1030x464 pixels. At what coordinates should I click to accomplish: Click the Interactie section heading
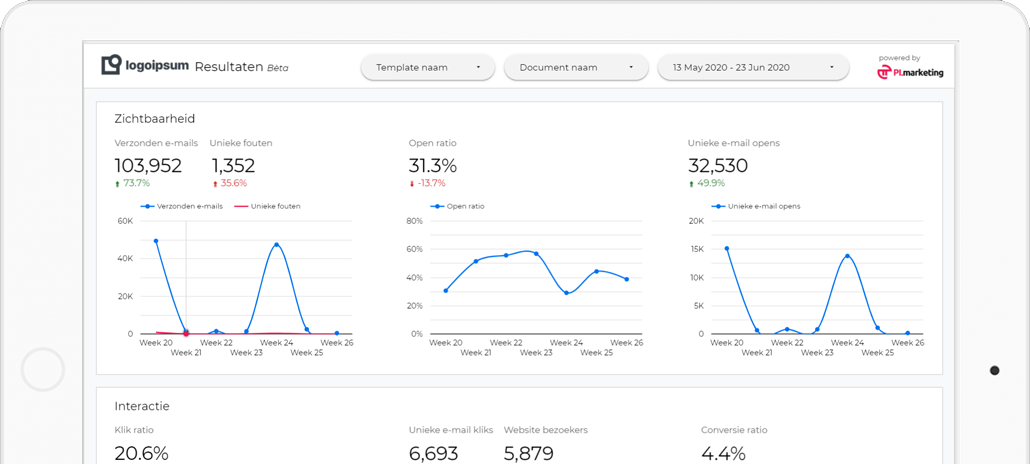click(142, 406)
